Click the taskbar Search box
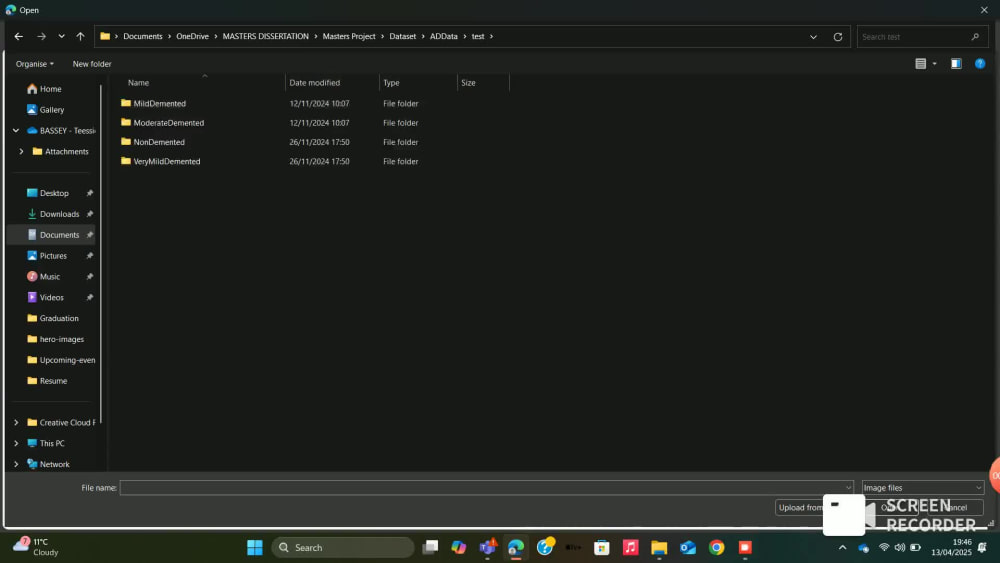 [x=343, y=547]
